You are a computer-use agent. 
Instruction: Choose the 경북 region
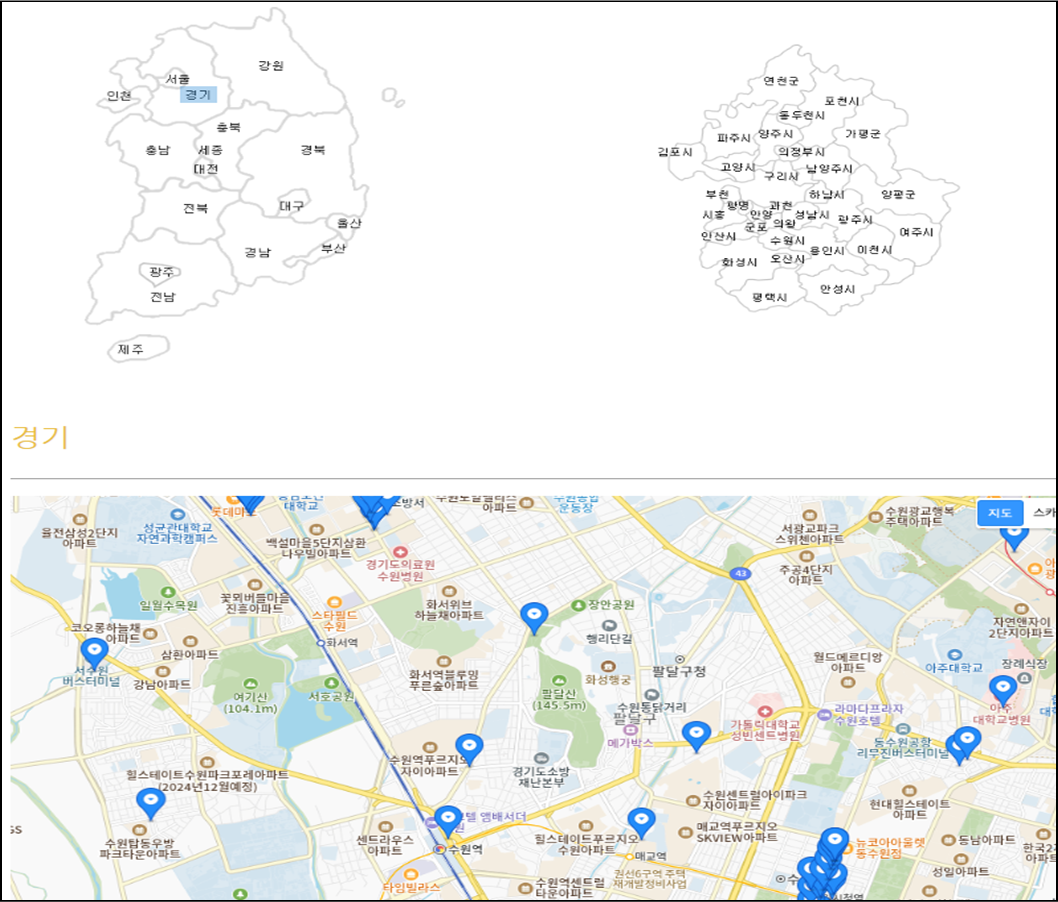[313, 149]
